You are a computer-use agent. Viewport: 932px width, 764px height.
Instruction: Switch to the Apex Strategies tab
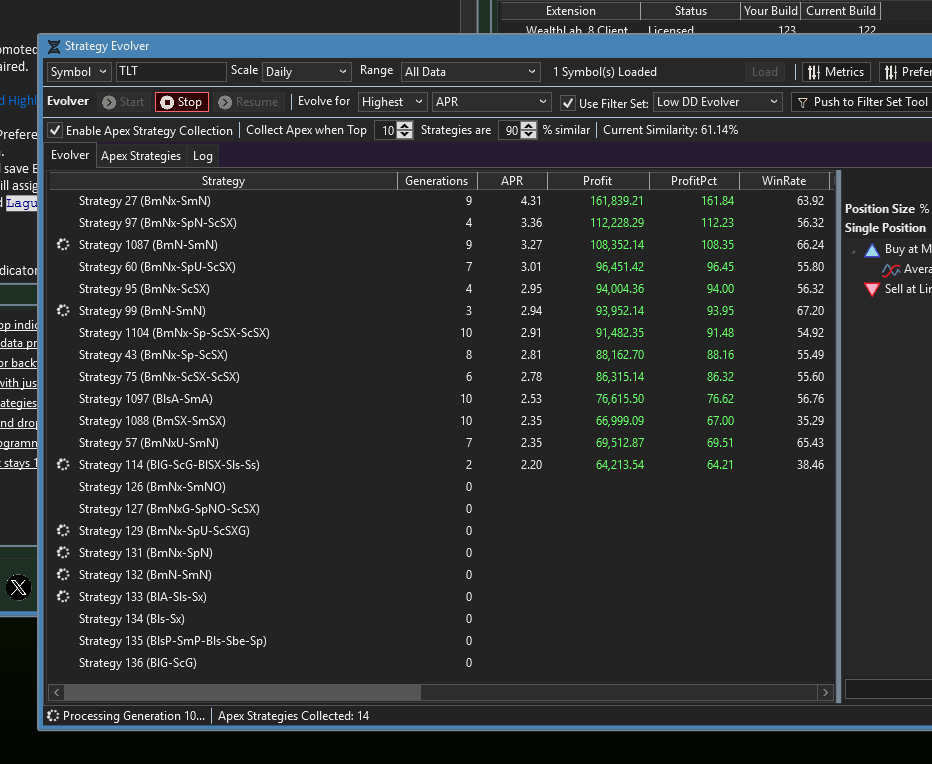(x=141, y=156)
